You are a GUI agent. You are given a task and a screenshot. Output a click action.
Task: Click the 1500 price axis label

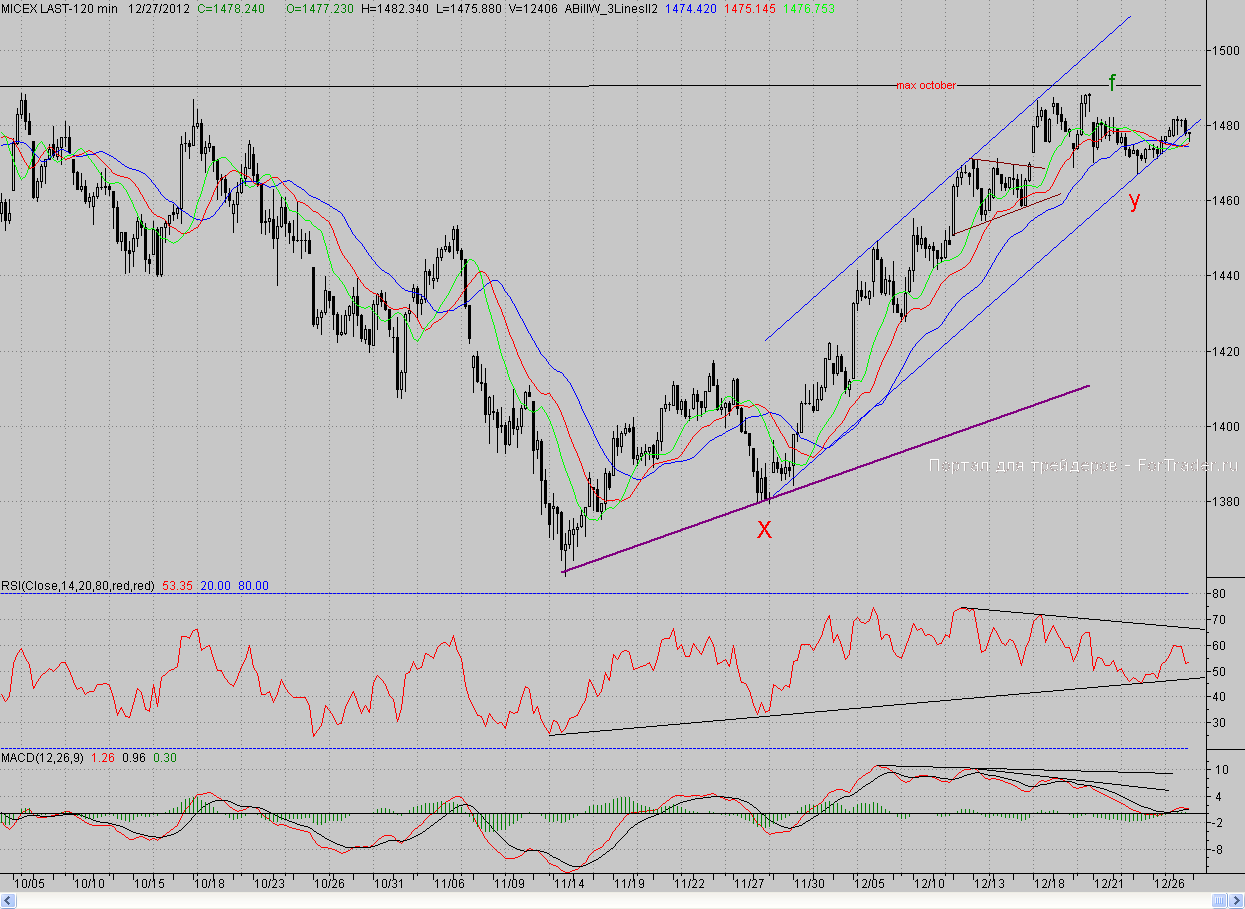1225,50
